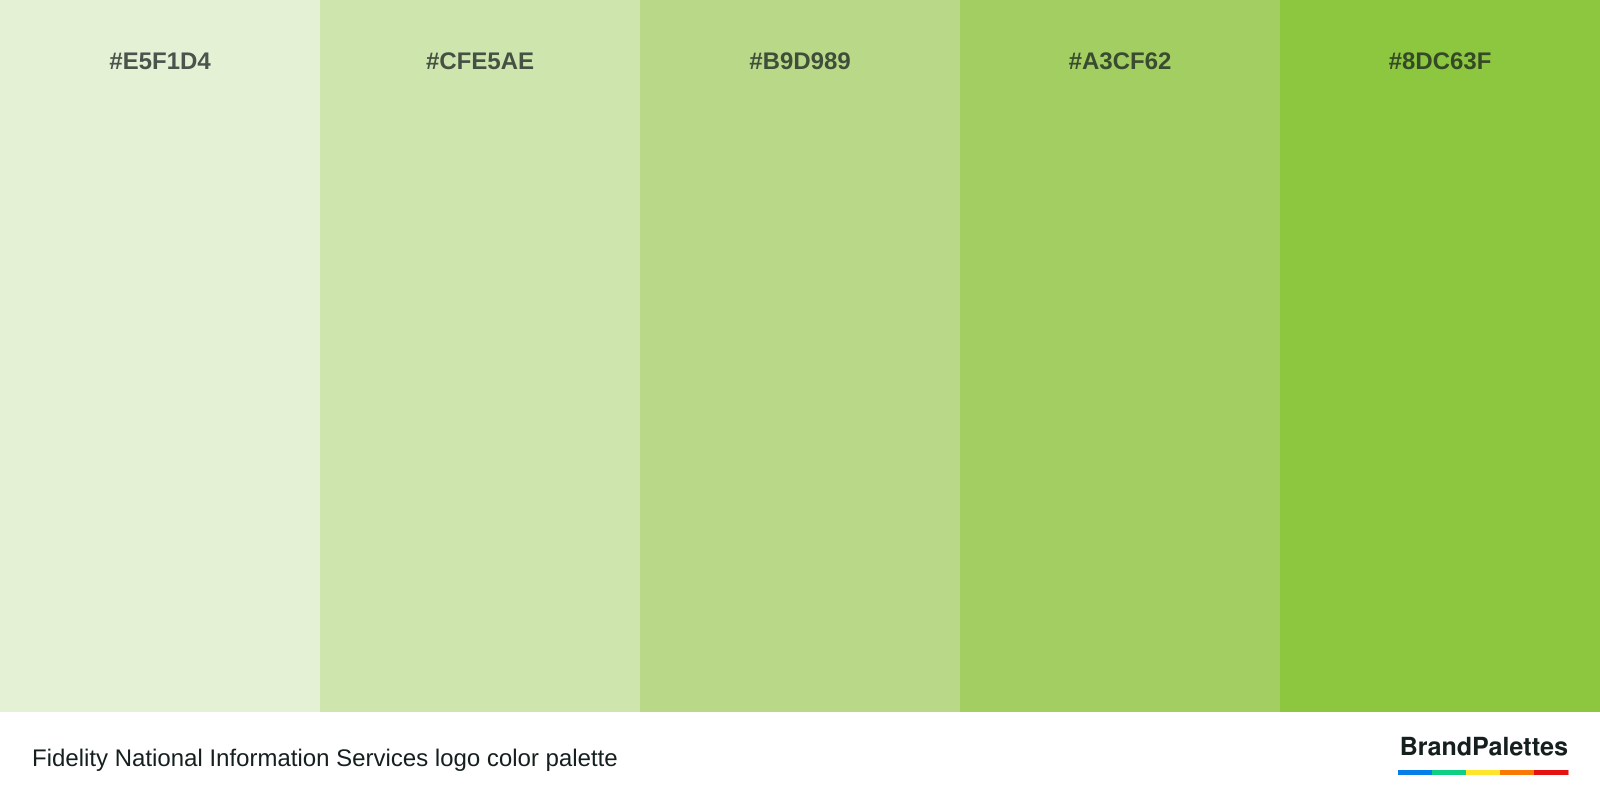Click the #E5F1D4 hex code label

[x=160, y=61]
